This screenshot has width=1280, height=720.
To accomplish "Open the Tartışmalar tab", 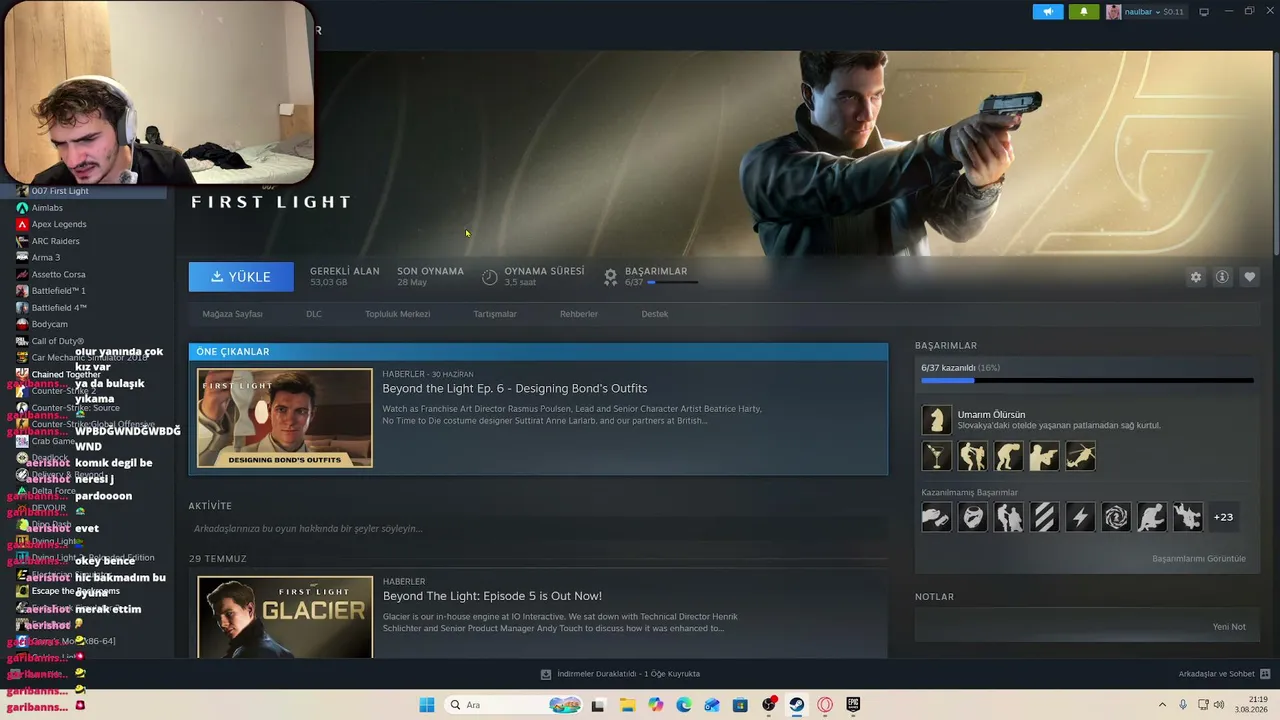I will tap(495, 314).
